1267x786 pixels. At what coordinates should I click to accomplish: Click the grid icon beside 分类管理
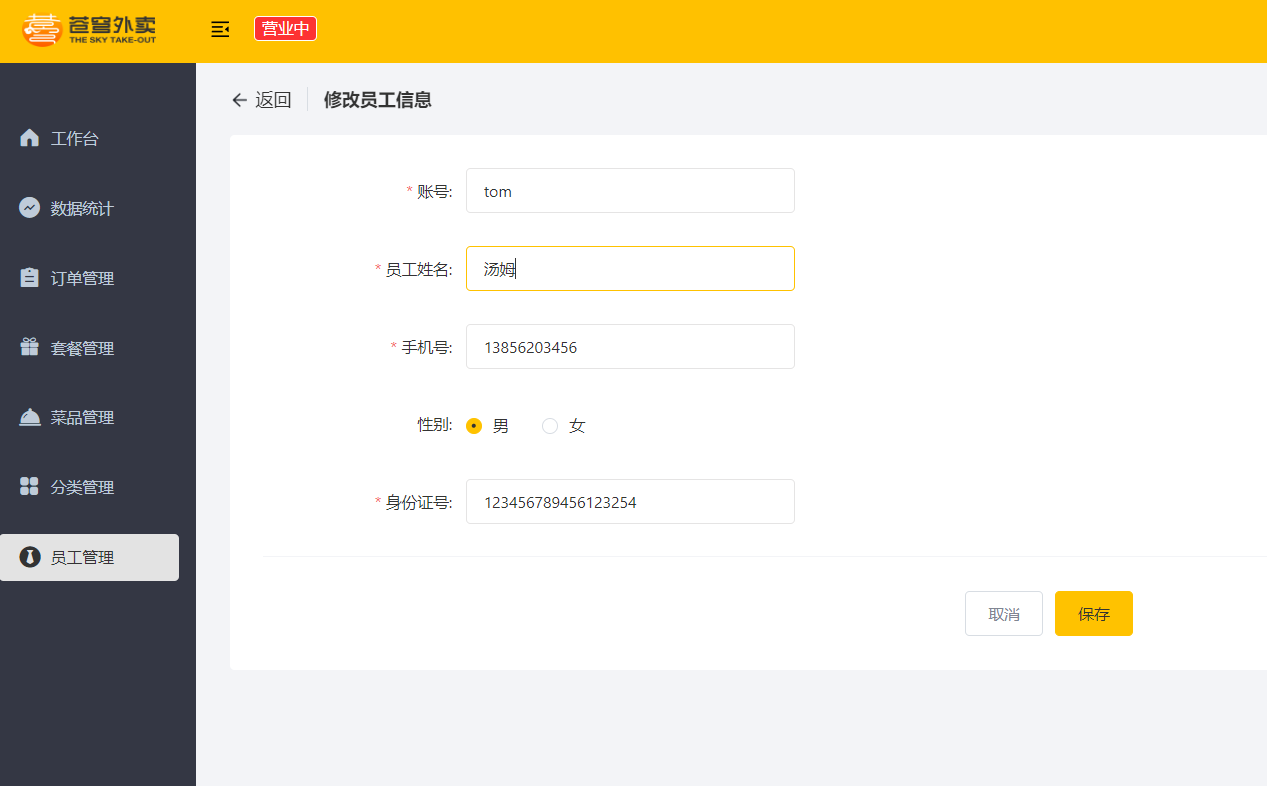tap(29, 487)
